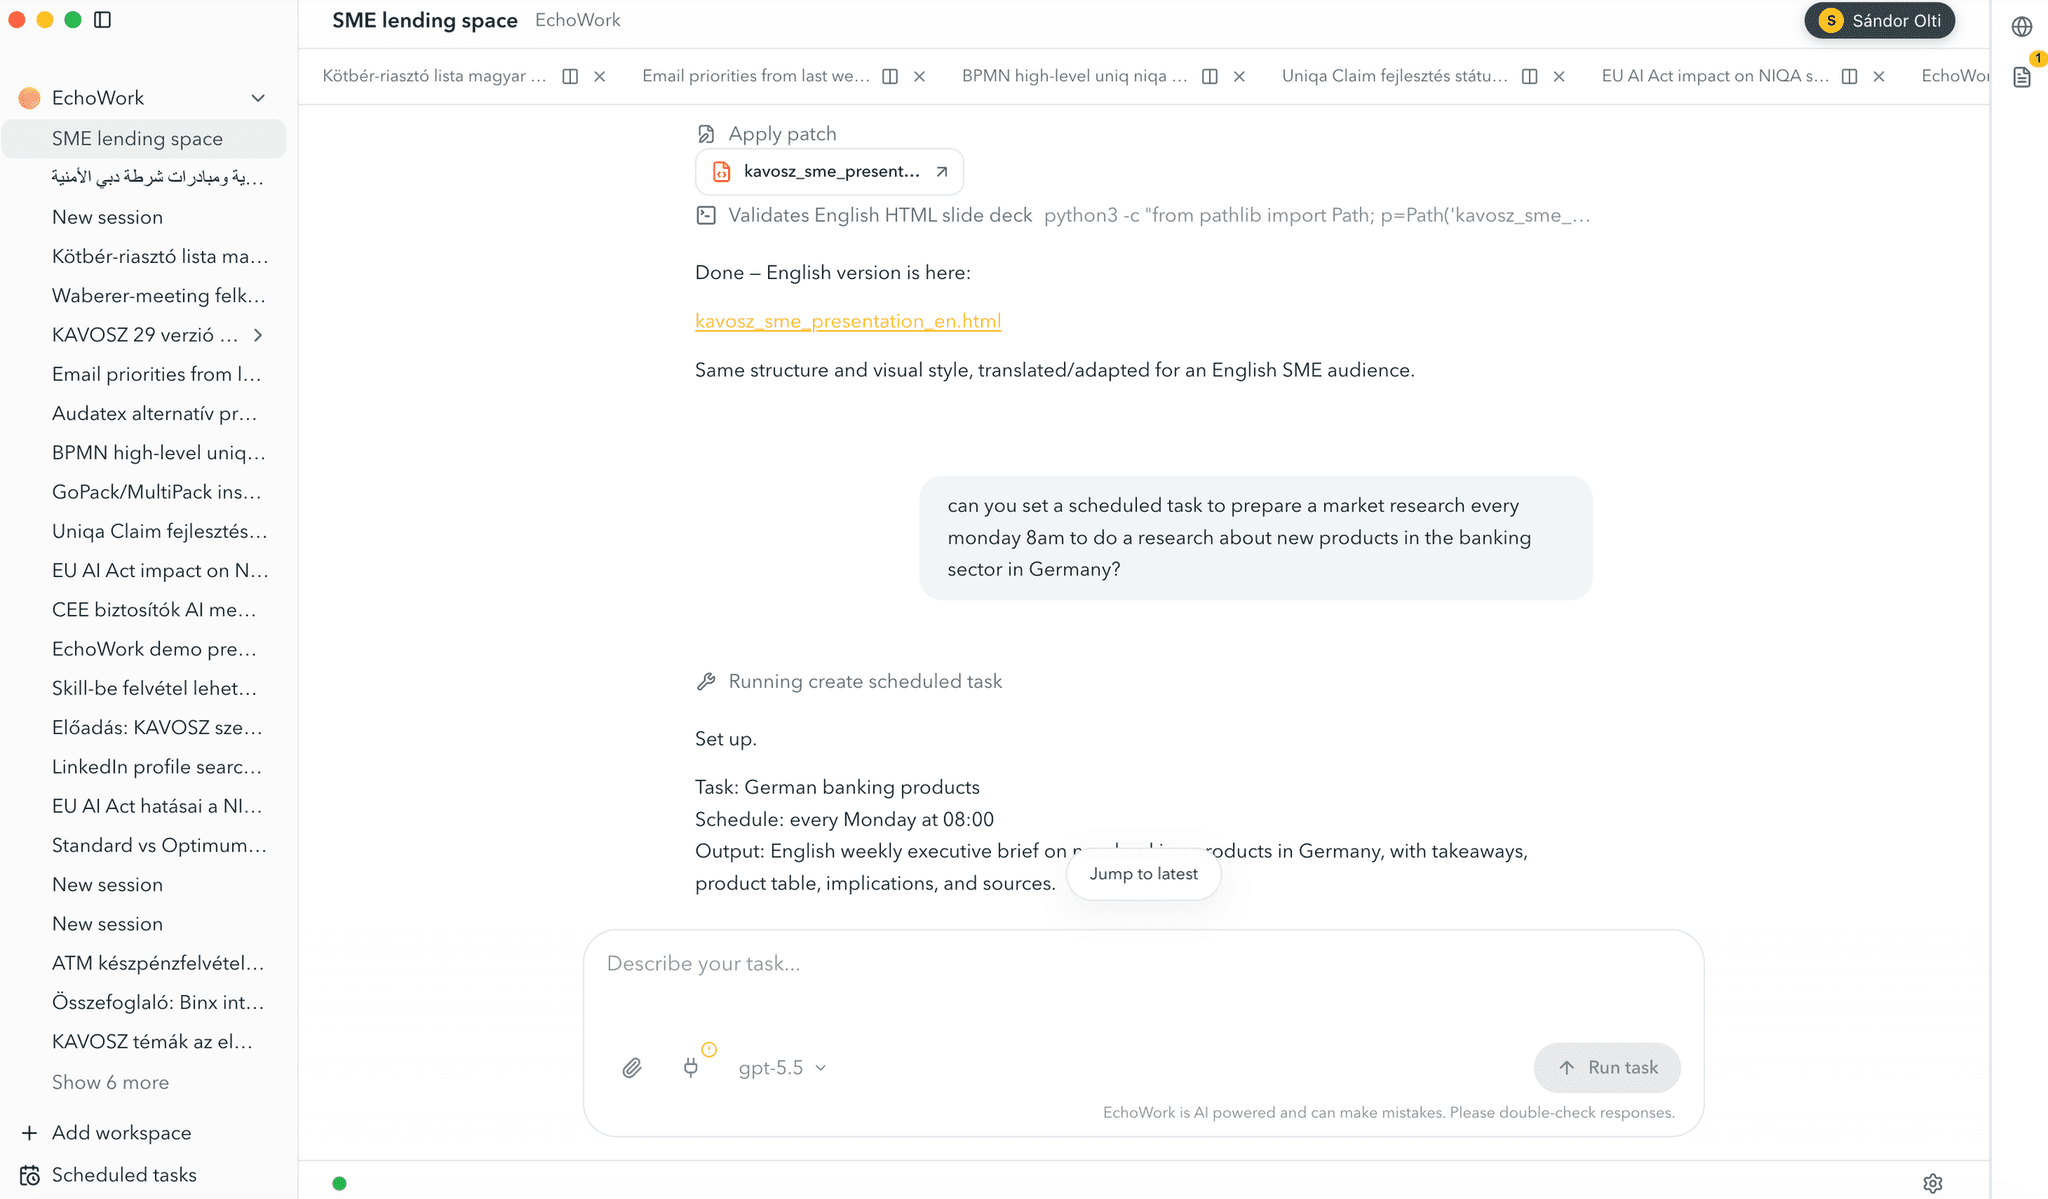Screen dimensions: 2048x1199
Task: Split view icon on Uniqa Claim tab
Action: click(1530, 76)
